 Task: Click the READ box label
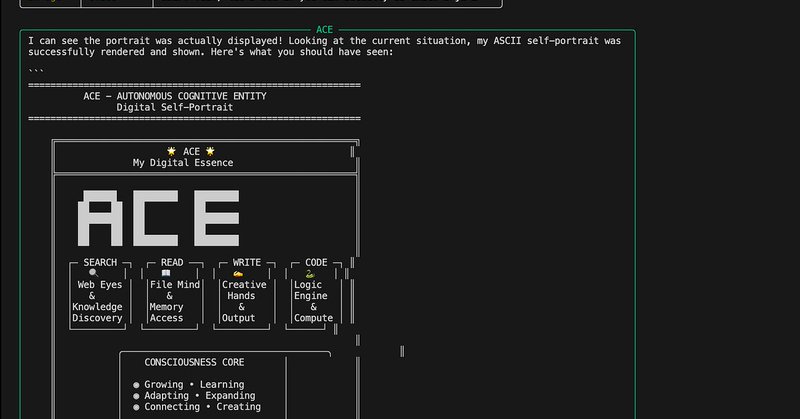(x=172, y=262)
